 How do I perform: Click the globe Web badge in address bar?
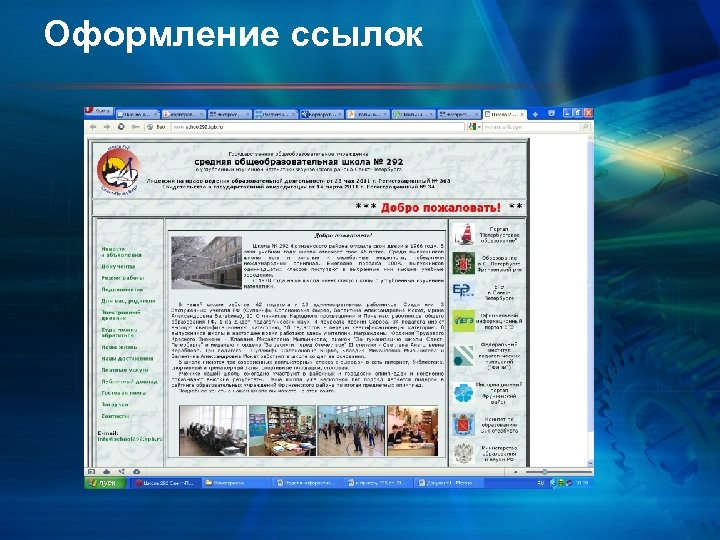click(156, 127)
